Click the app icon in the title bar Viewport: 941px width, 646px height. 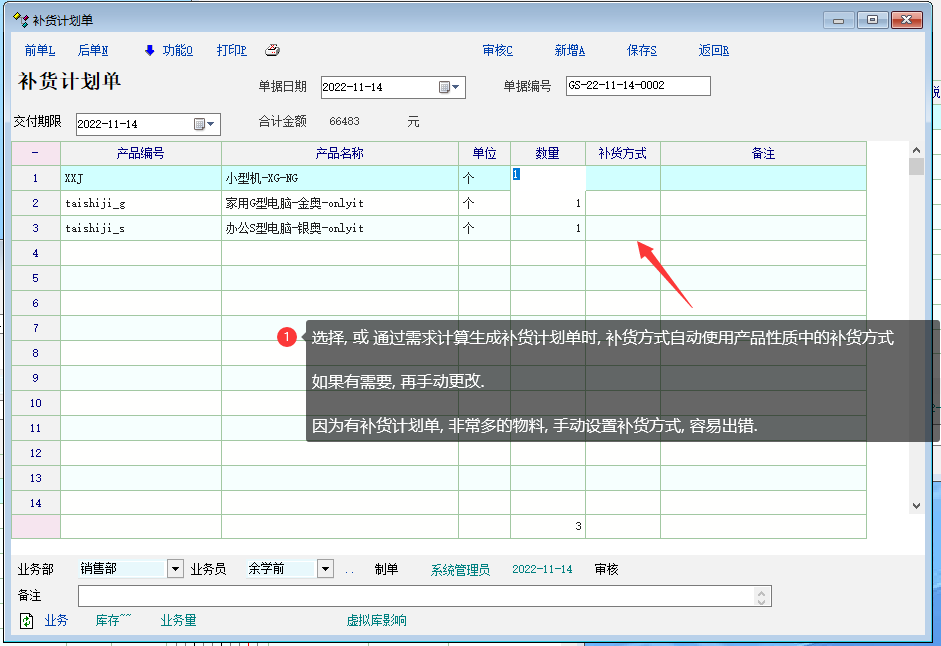pos(20,19)
